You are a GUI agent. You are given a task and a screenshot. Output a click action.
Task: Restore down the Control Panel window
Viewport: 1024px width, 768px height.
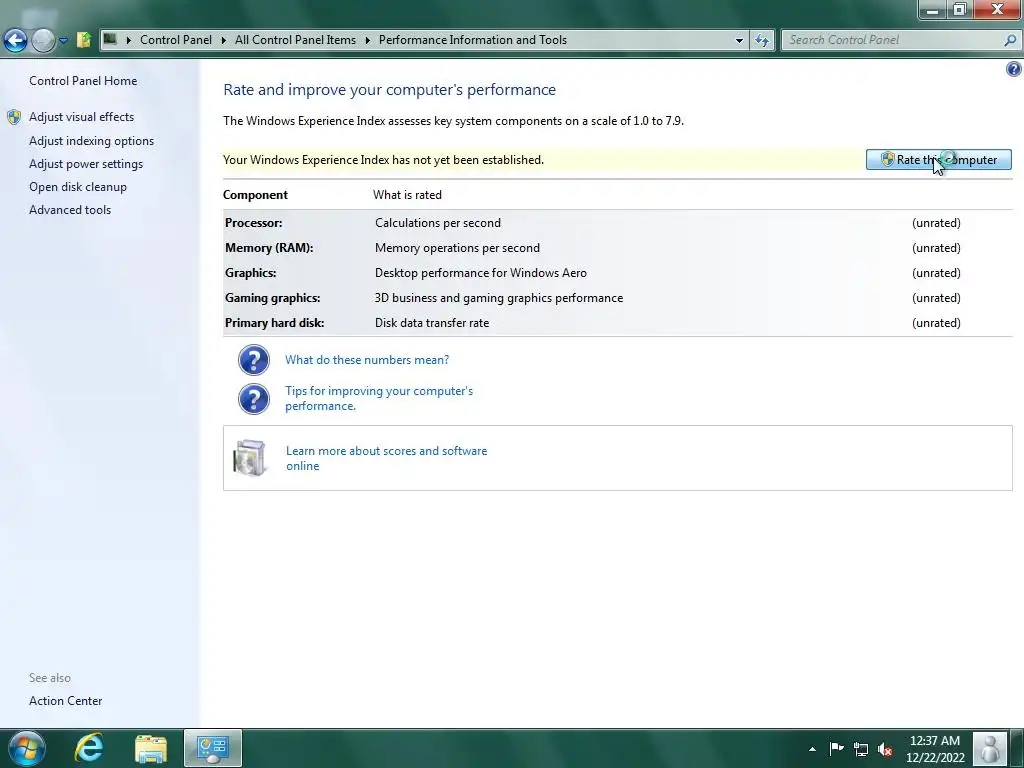[959, 10]
